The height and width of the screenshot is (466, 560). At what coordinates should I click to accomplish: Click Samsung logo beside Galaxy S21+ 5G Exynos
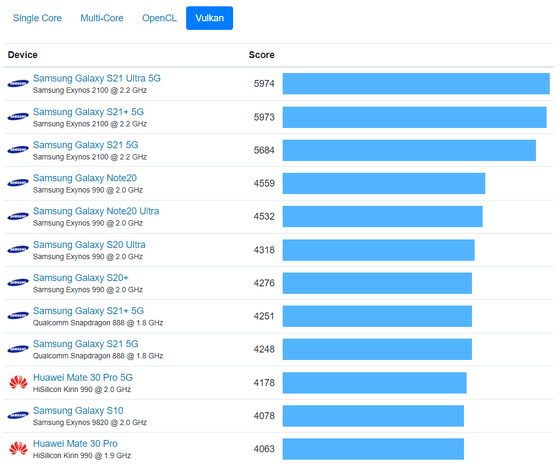[18, 117]
